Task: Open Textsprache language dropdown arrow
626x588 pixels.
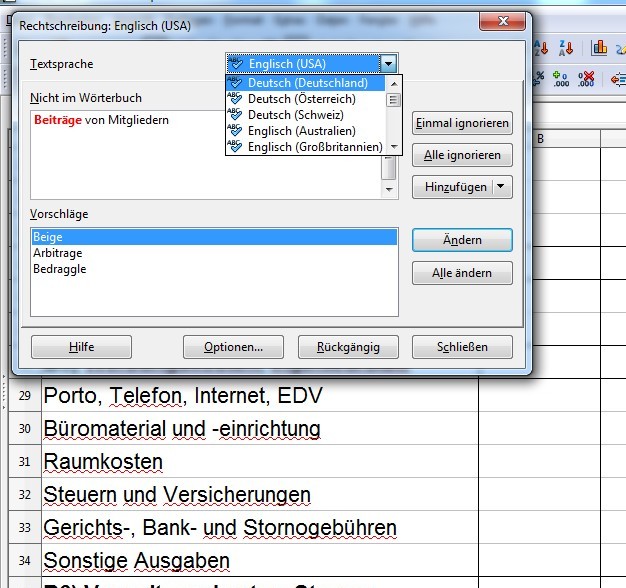Action: coord(388,63)
